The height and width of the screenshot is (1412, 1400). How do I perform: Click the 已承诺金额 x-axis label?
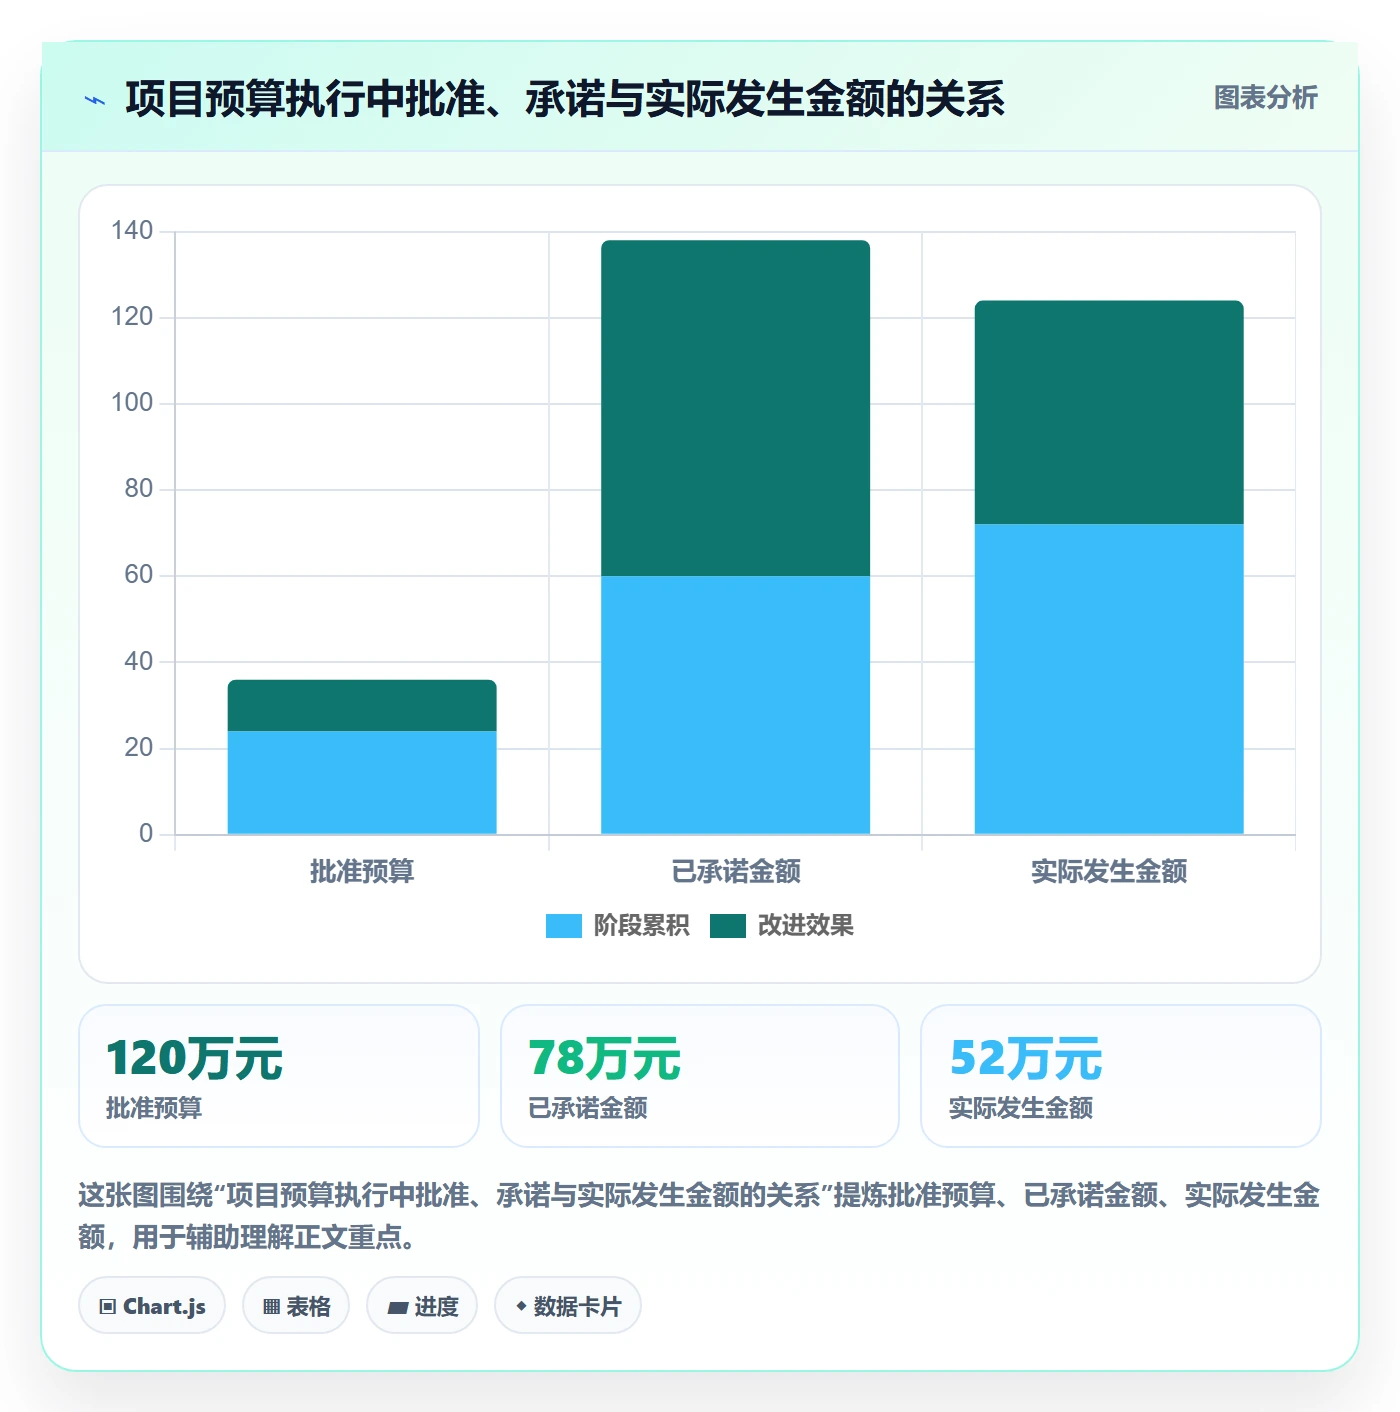click(736, 872)
